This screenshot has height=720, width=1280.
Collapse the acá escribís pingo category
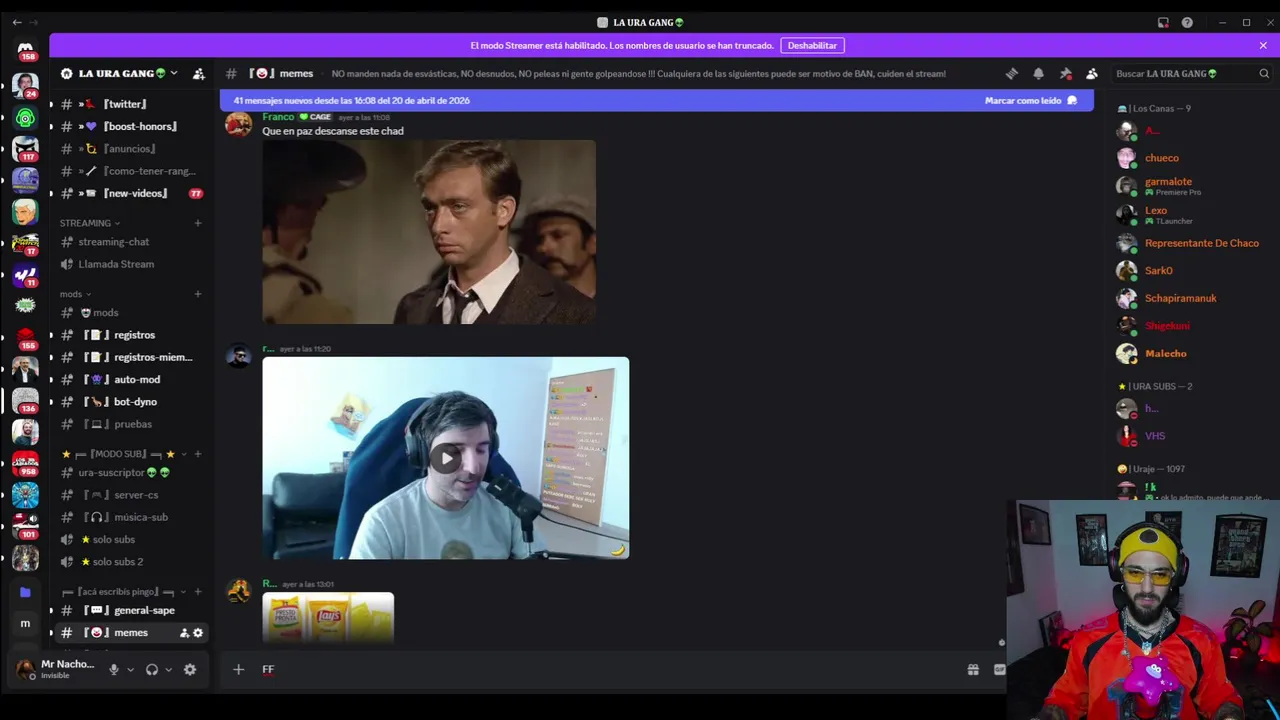coord(124,592)
